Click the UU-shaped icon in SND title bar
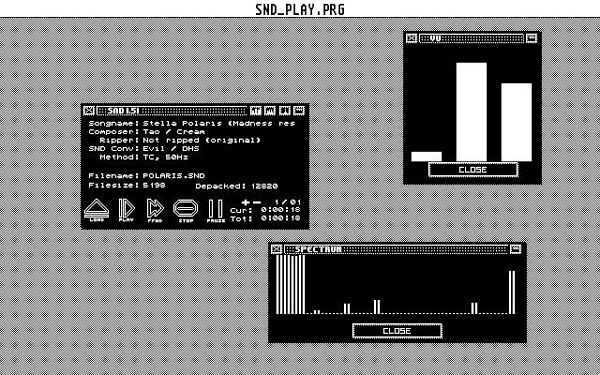The image size is (600, 375). [285, 111]
